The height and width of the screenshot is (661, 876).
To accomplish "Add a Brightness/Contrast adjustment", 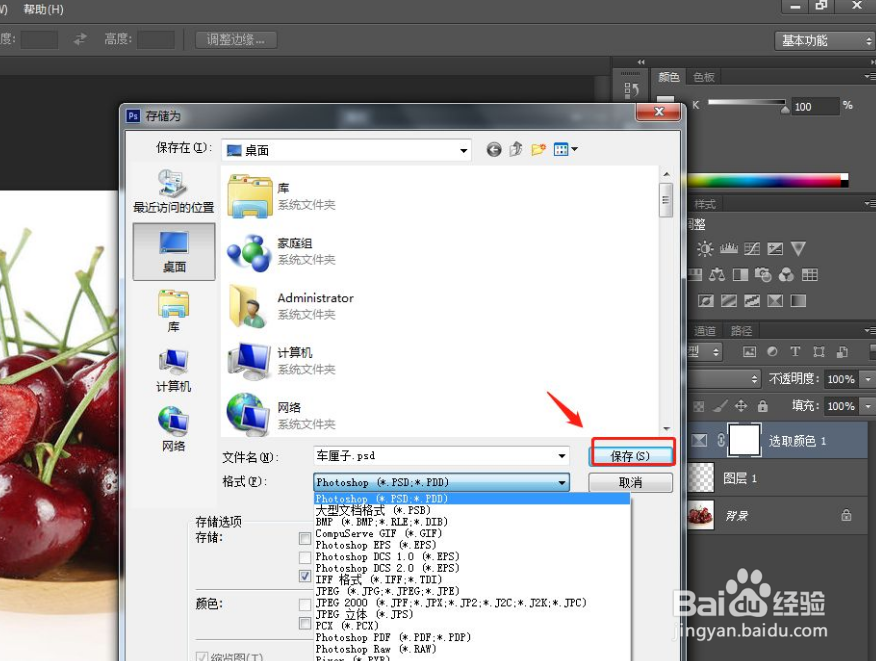I will (705, 249).
